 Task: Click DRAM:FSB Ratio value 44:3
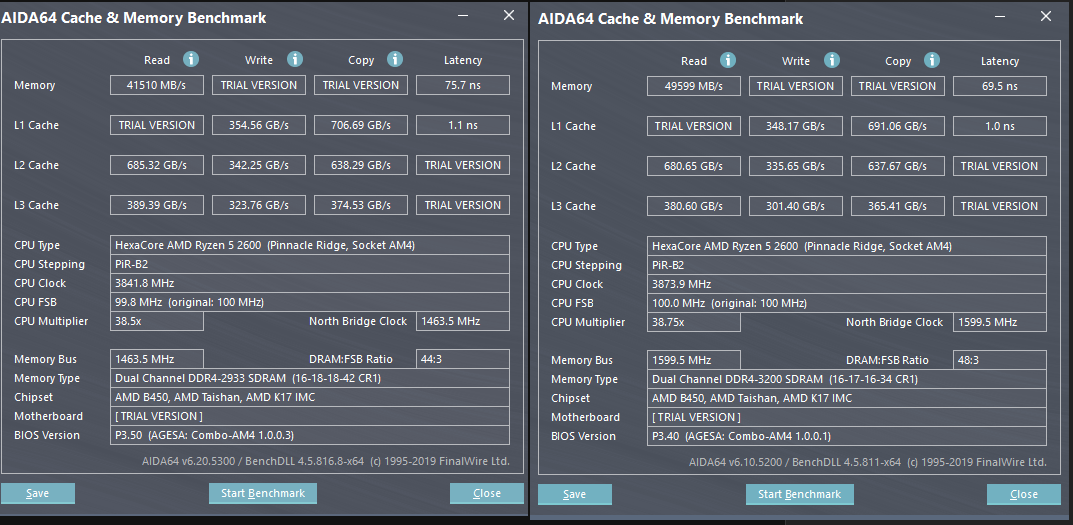pyautogui.click(x=463, y=359)
